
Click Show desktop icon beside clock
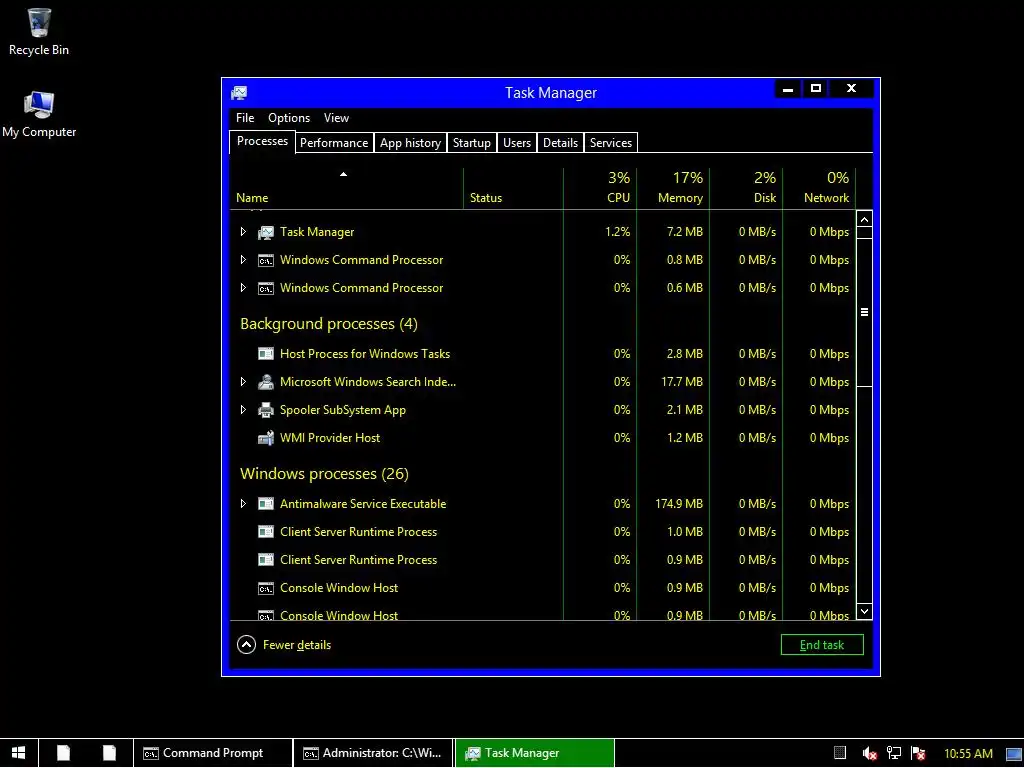point(1014,754)
